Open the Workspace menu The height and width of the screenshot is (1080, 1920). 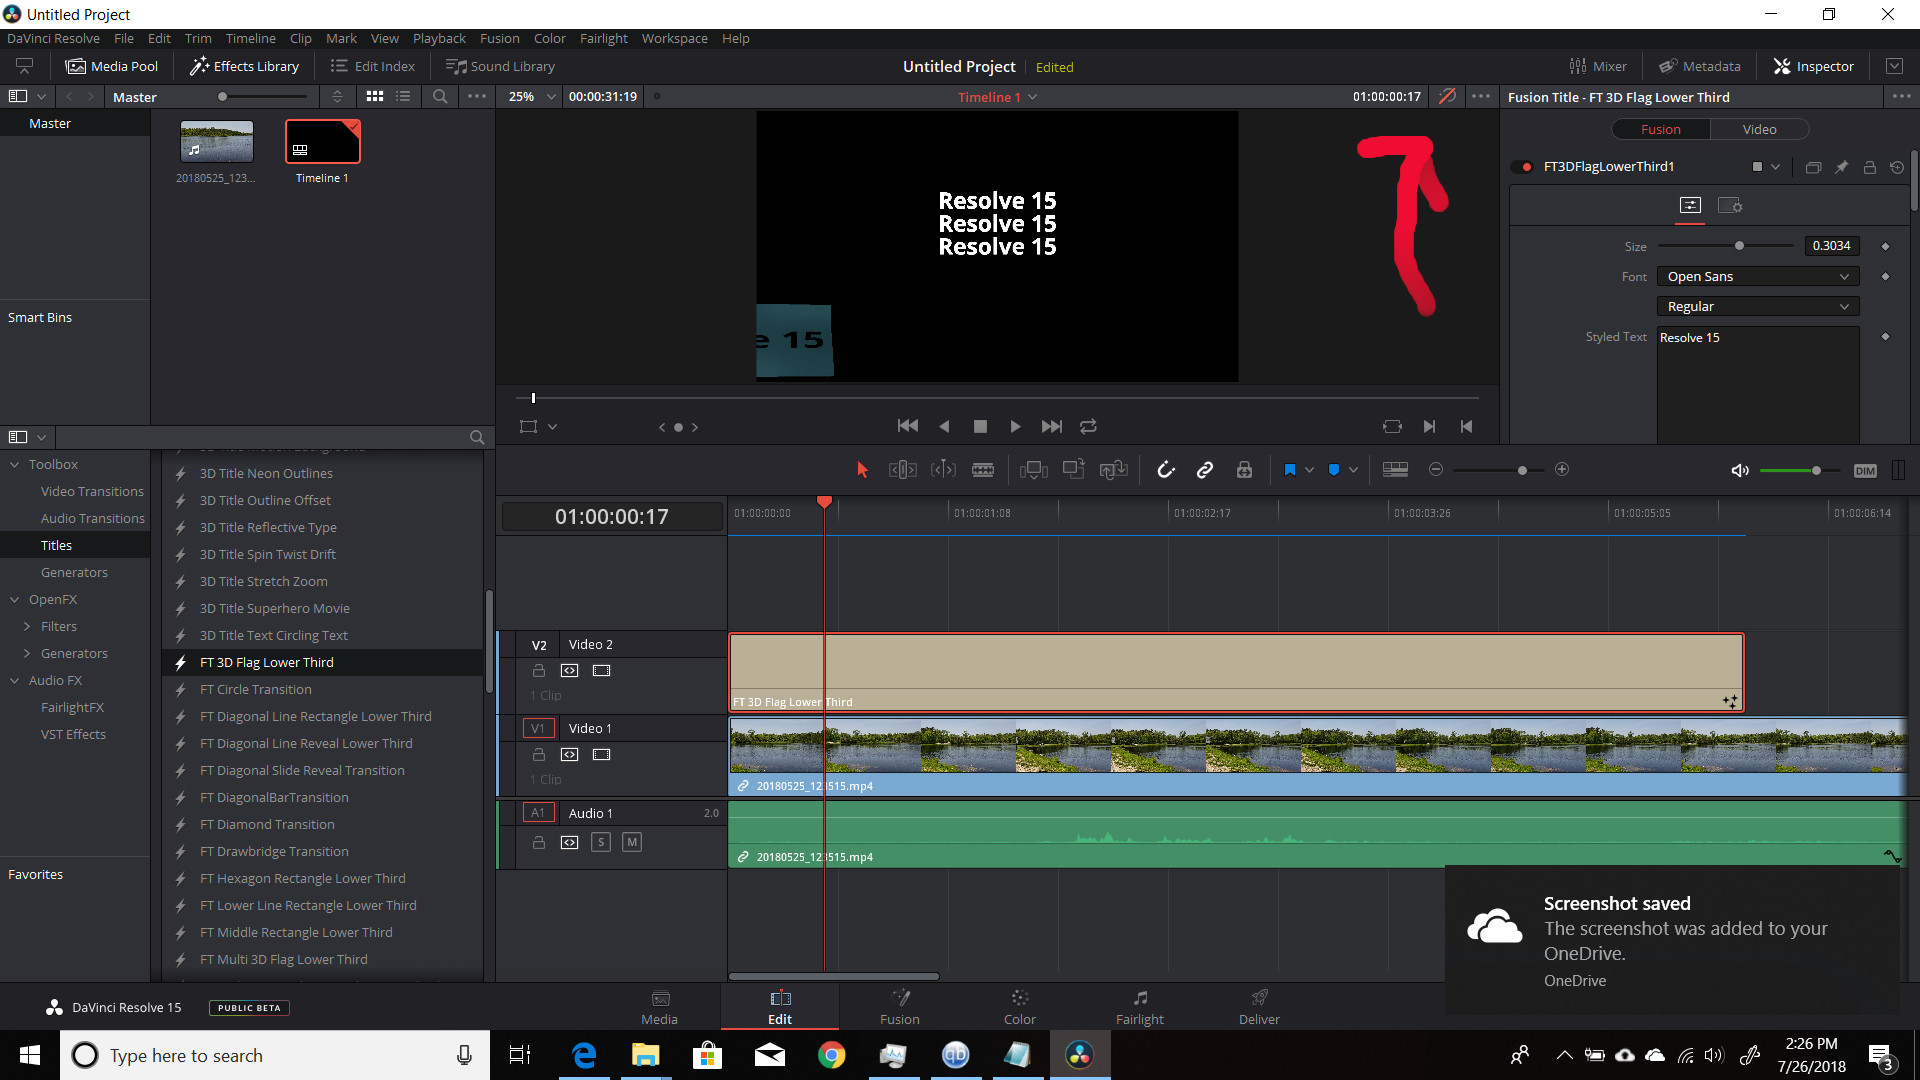674,38
